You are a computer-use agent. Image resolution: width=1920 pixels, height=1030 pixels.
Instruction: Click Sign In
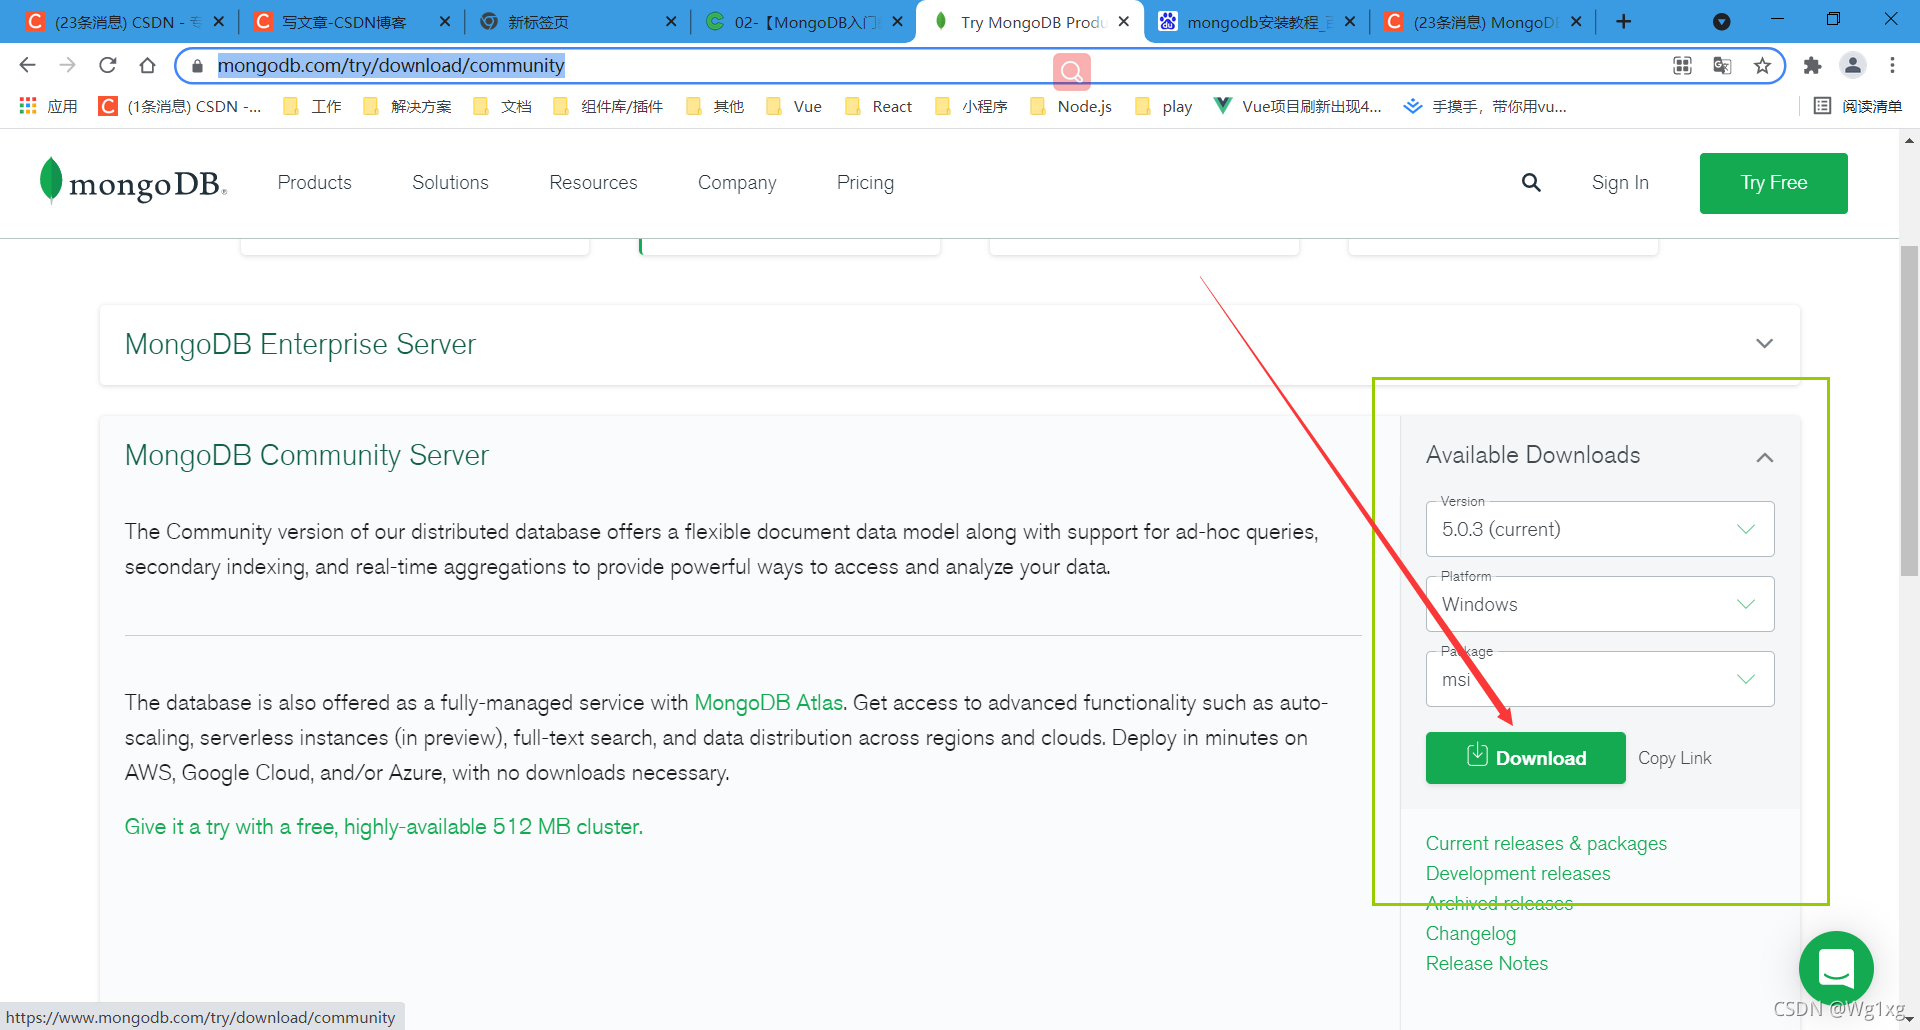coord(1620,183)
